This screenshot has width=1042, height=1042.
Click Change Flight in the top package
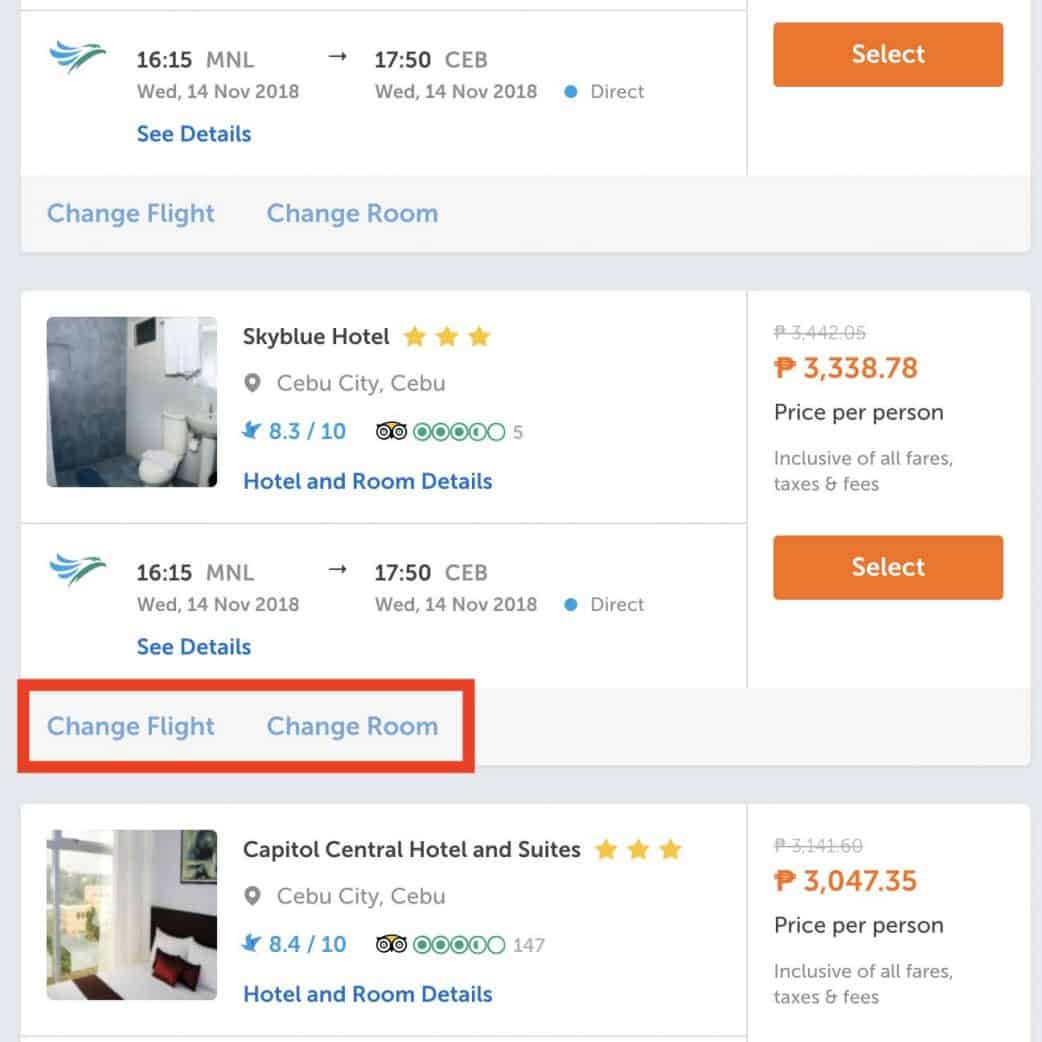pyautogui.click(x=131, y=213)
